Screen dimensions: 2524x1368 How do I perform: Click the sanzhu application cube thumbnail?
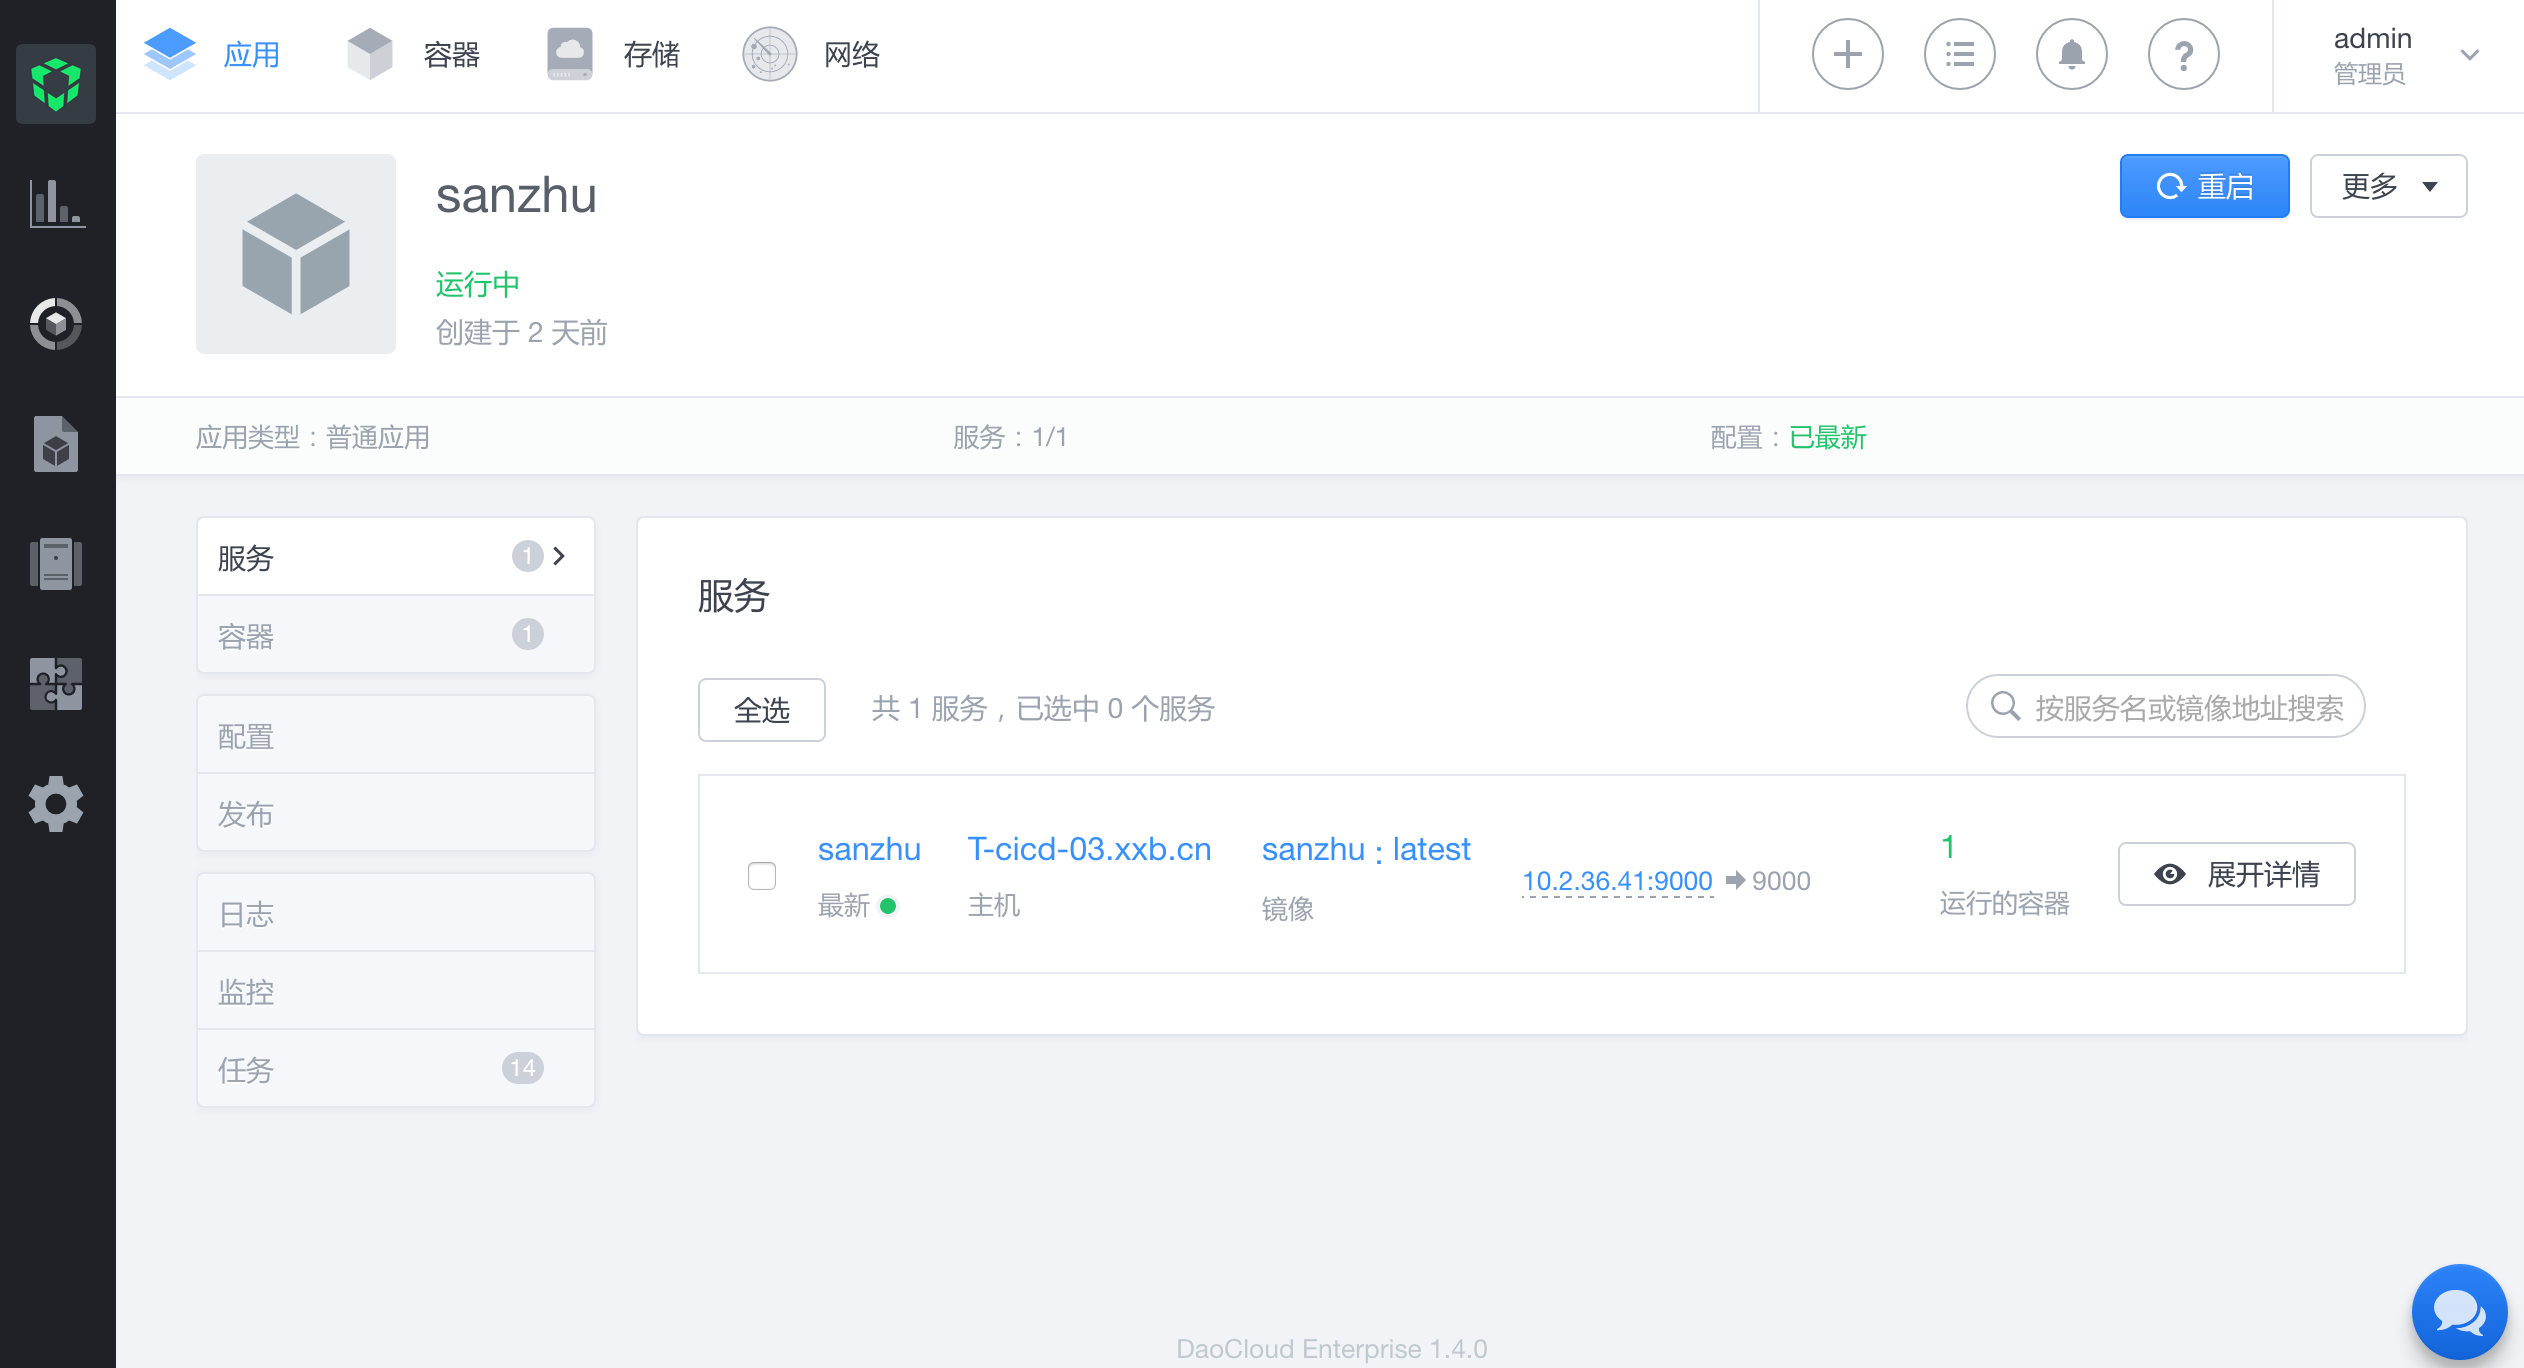pyautogui.click(x=296, y=254)
